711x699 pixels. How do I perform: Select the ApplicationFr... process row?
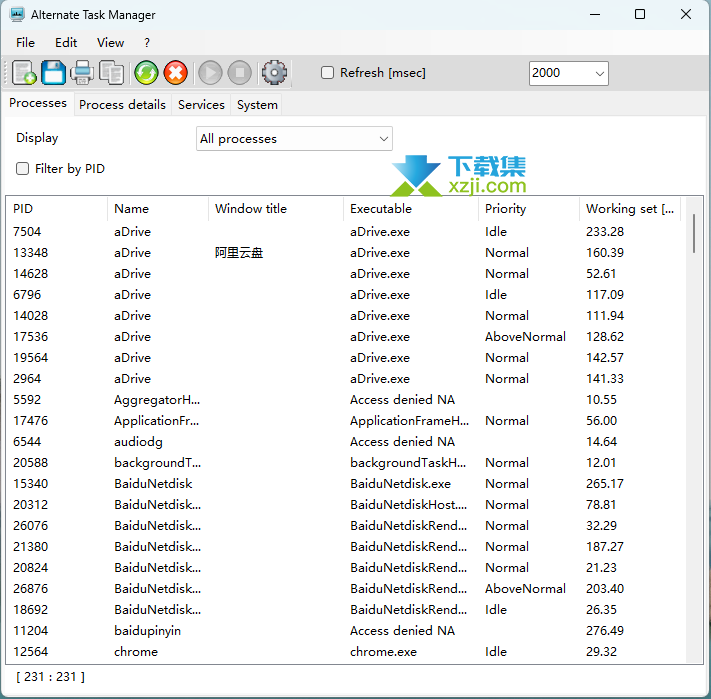point(345,421)
